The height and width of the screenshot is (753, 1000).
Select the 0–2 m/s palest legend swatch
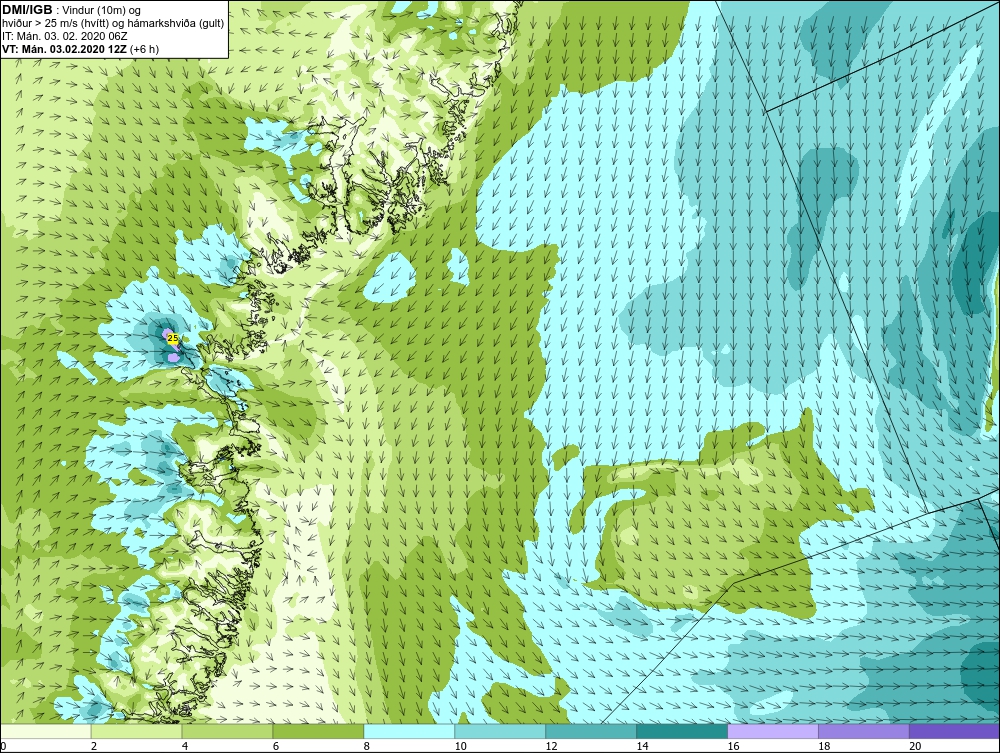click(x=46, y=731)
